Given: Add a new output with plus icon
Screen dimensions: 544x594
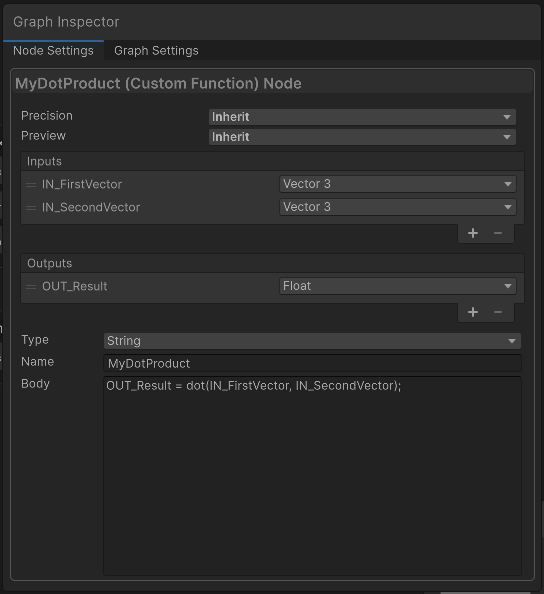Looking at the screenshot, I should tap(472, 312).
